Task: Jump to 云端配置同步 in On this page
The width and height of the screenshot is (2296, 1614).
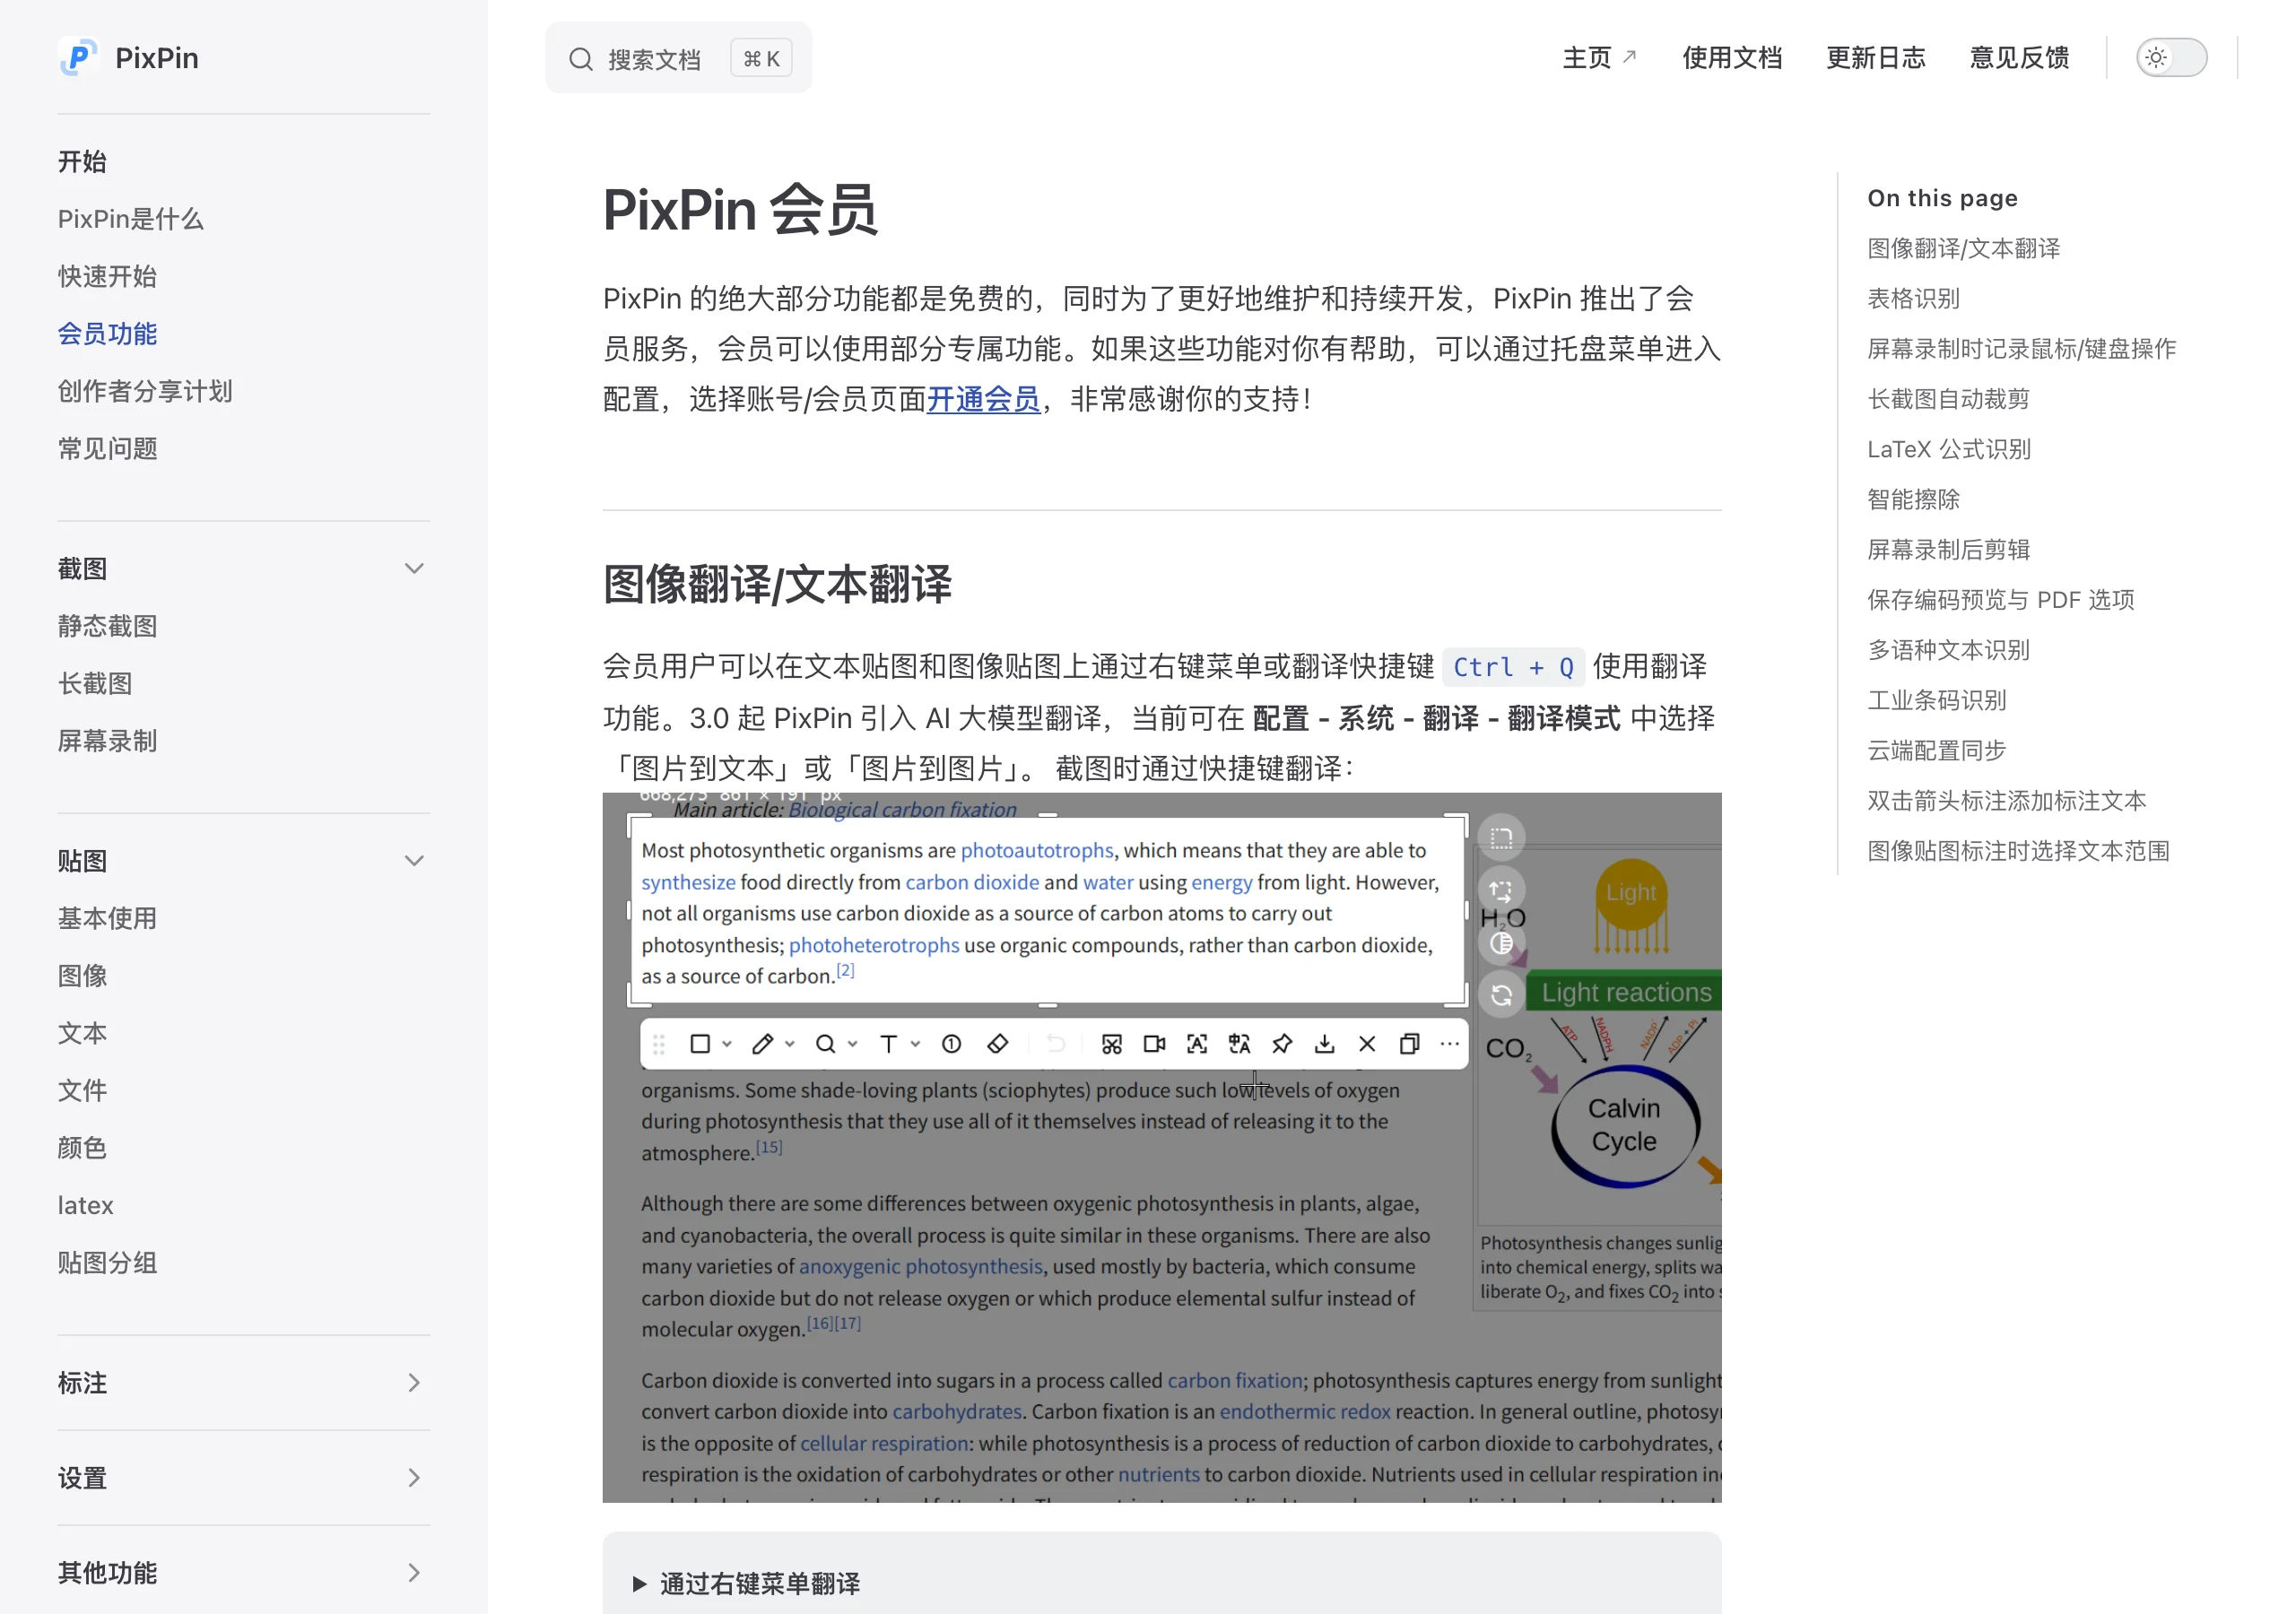Action: (x=1936, y=750)
